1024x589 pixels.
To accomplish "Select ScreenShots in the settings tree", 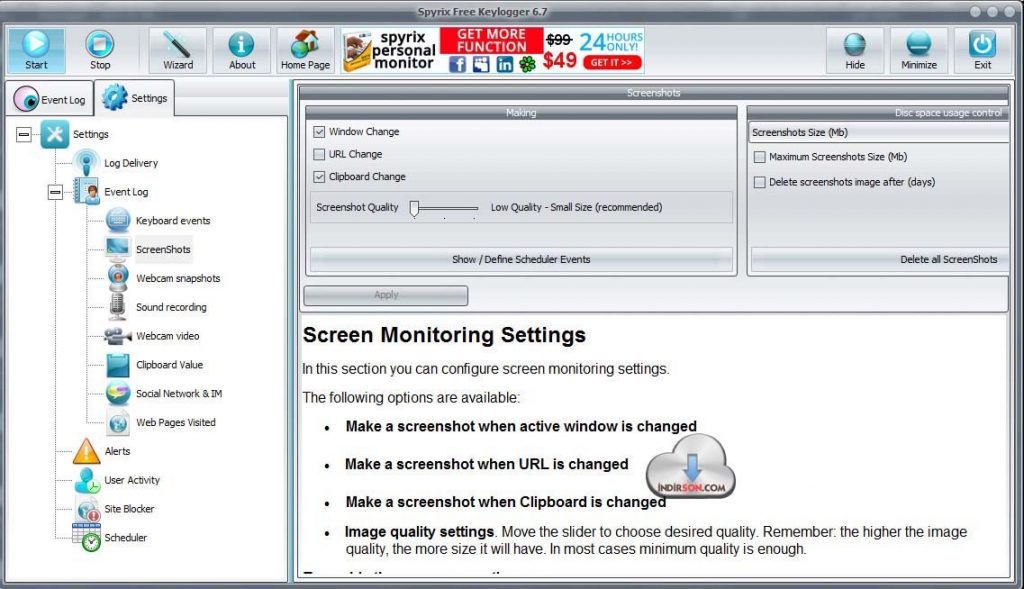I will tap(163, 249).
